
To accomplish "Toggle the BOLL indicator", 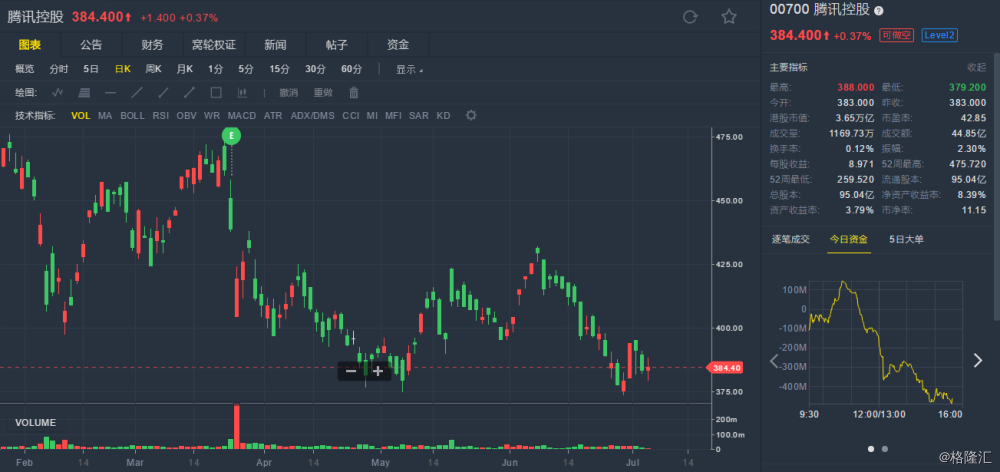I will click(x=133, y=115).
